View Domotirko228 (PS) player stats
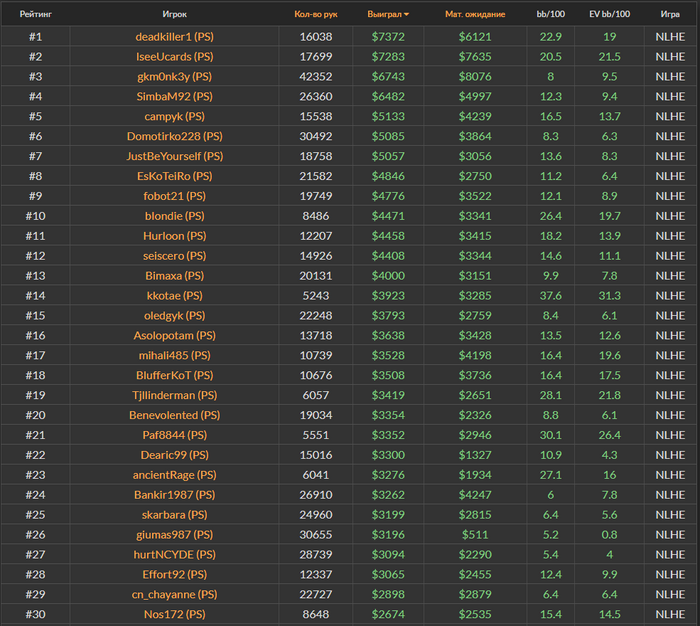The width and height of the screenshot is (700, 626). [174, 137]
